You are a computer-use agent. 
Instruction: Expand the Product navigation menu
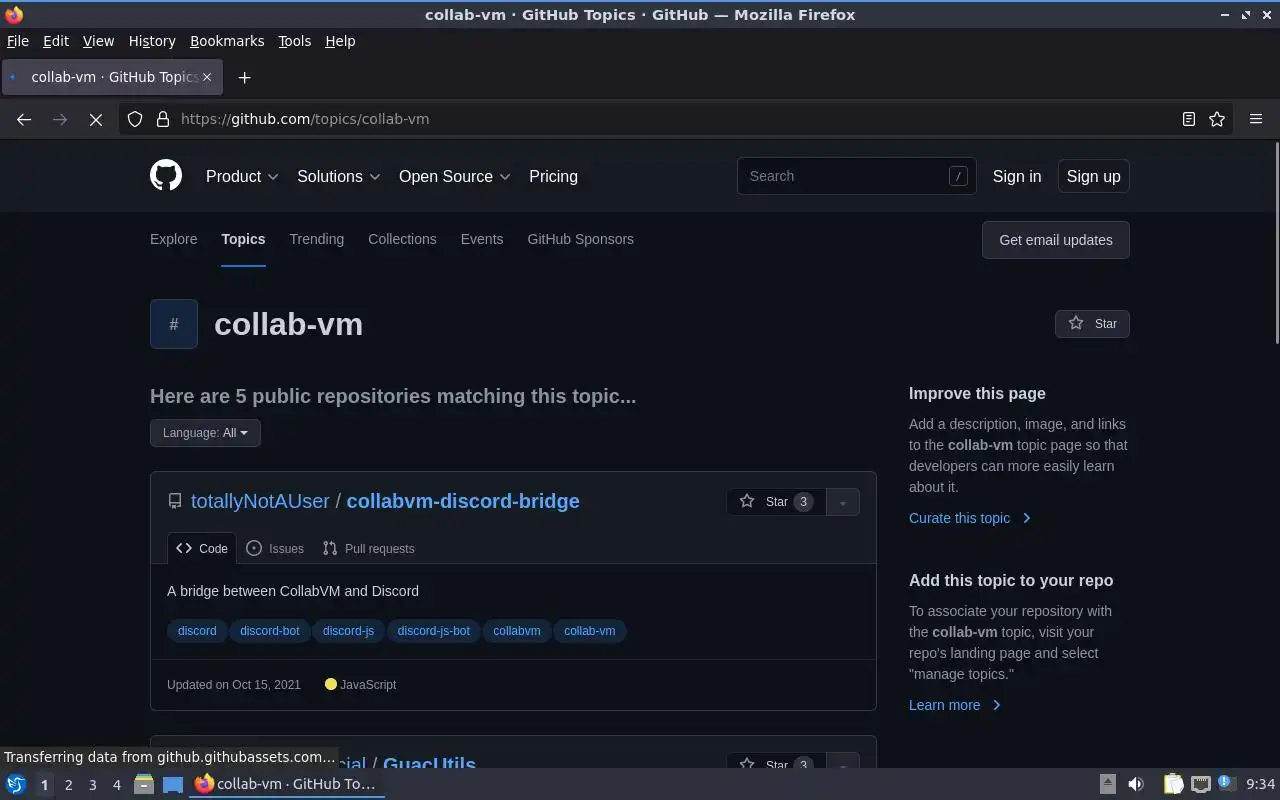point(242,176)
